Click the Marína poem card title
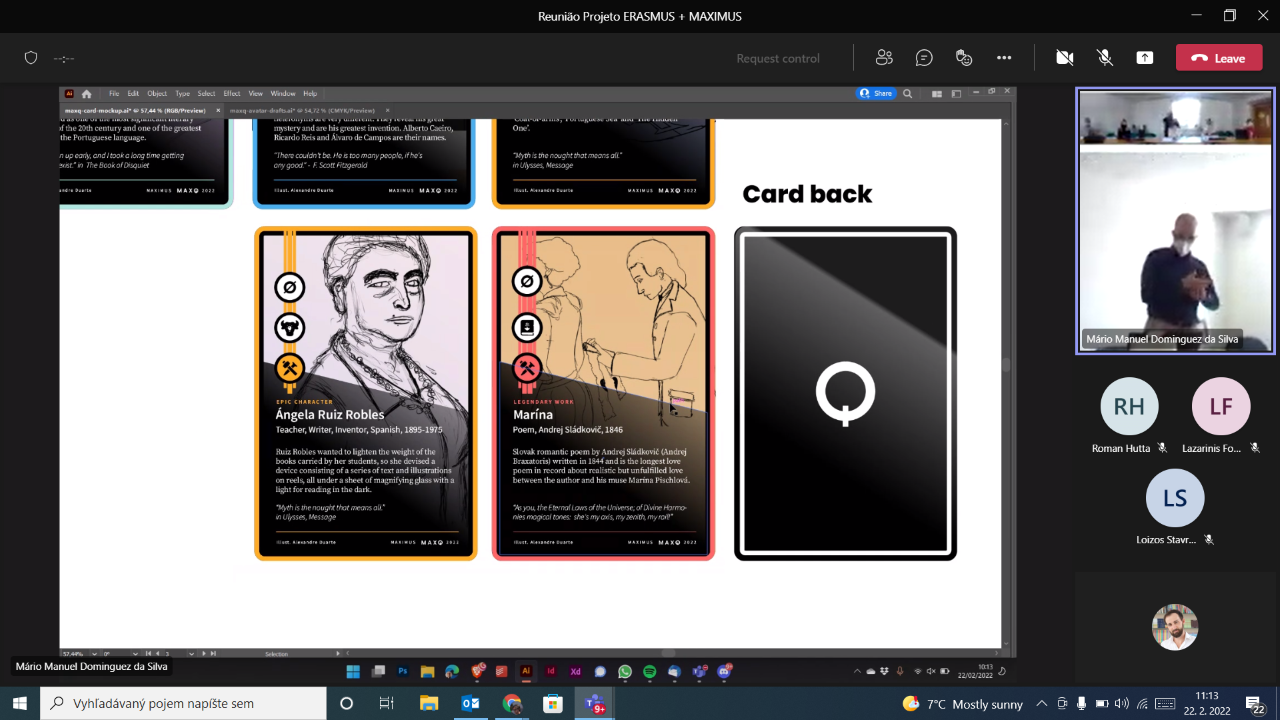1280x720 pixels. tap(533, 414)
